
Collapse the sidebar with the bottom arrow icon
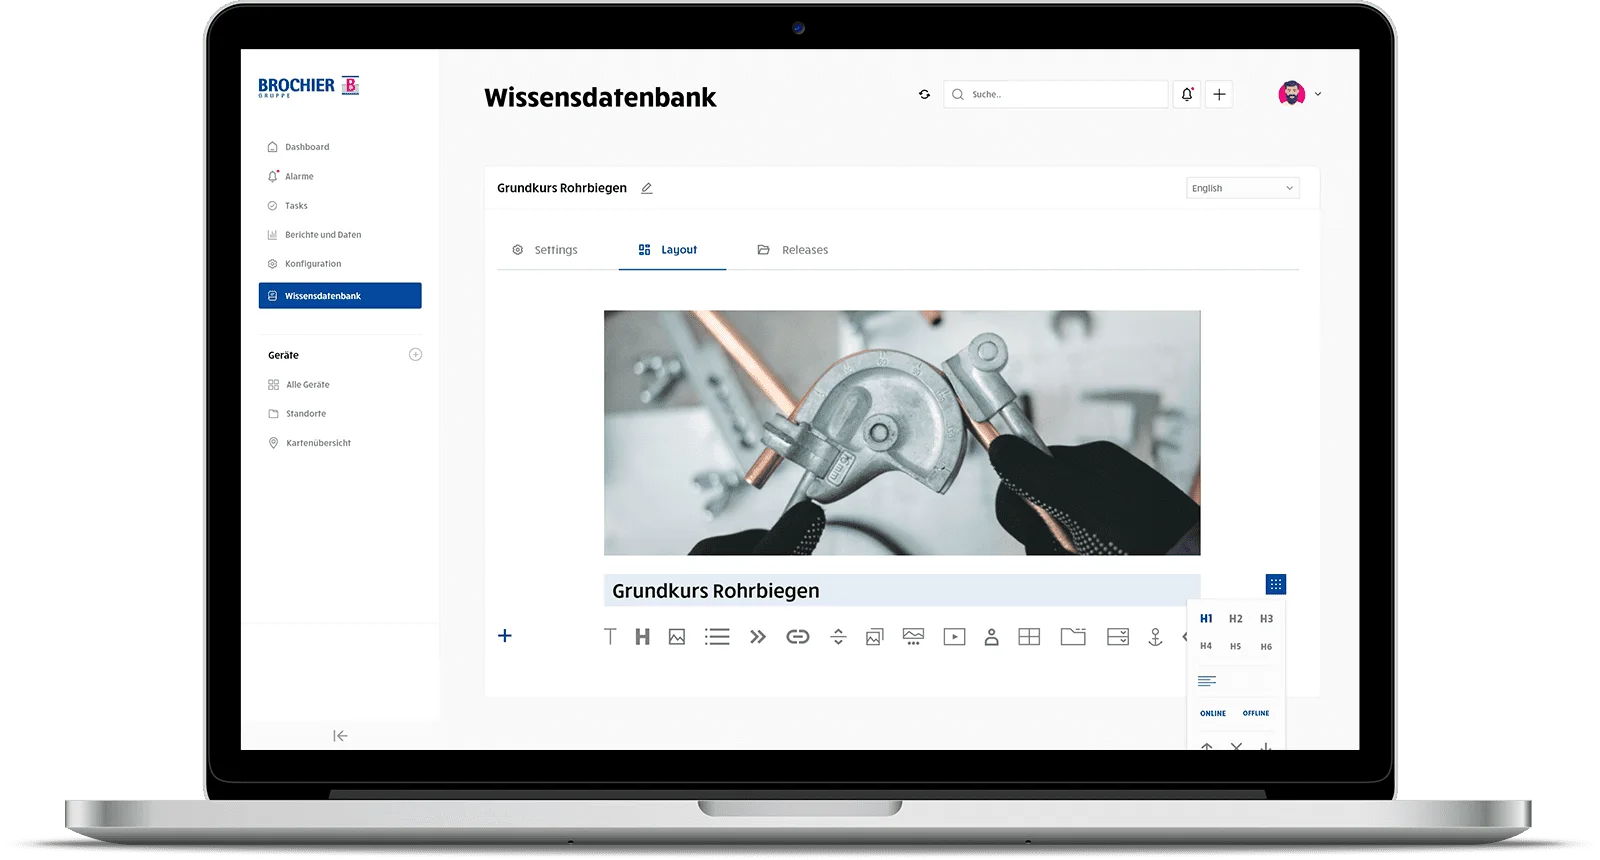340,736
